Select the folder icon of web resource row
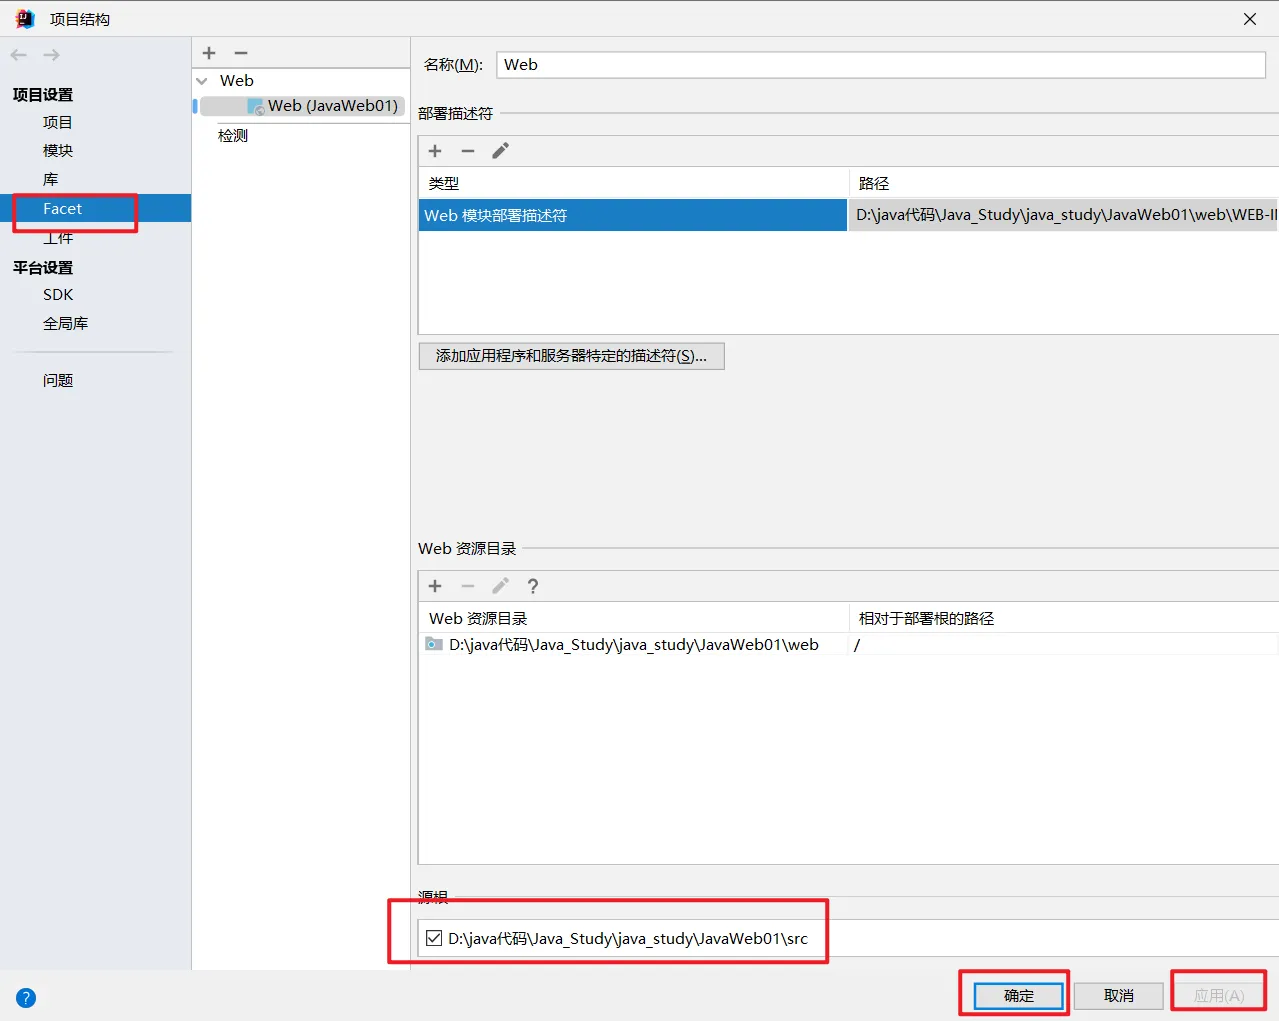Image resolution: width=1279 pixels, height=1021 pixels. (x=434, y=644)
